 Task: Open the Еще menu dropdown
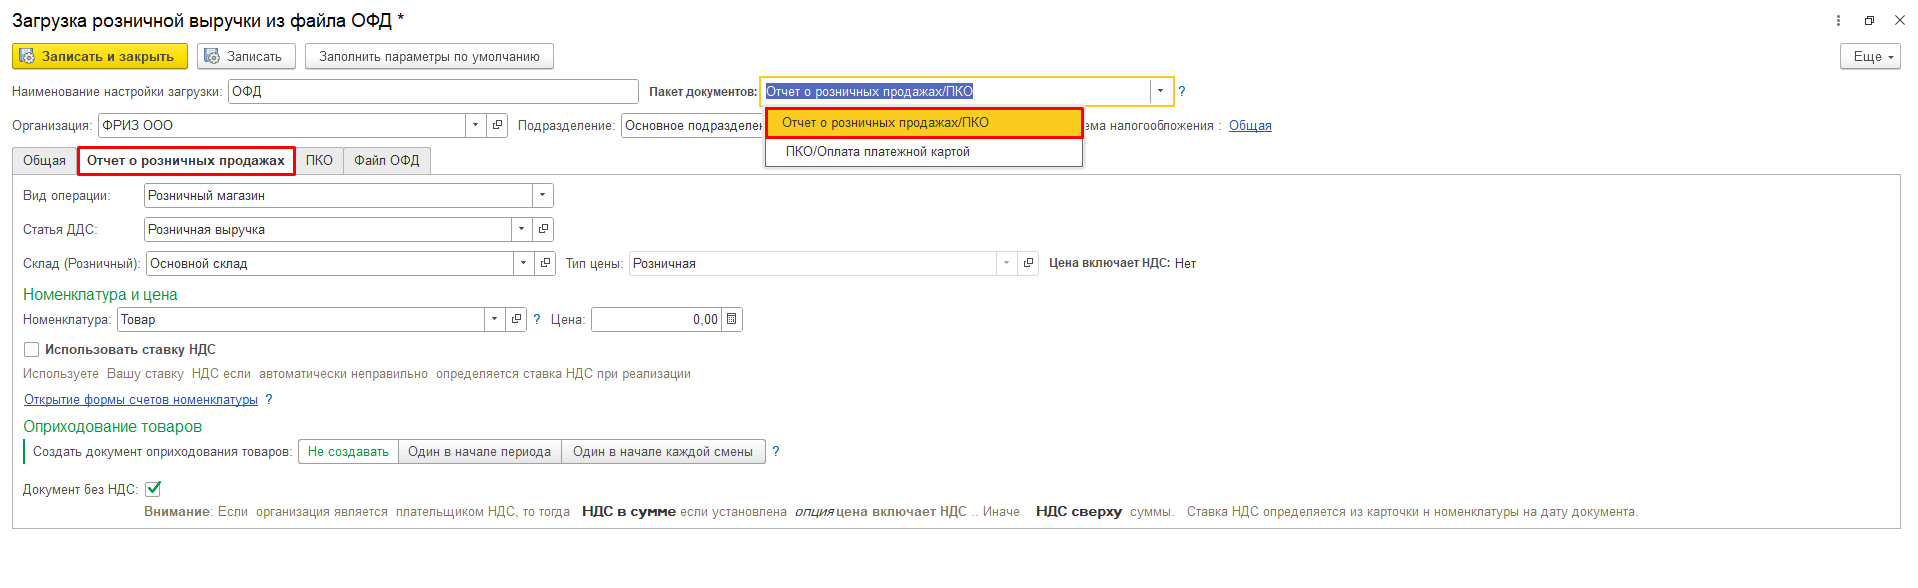click(x=1869, y=57)
